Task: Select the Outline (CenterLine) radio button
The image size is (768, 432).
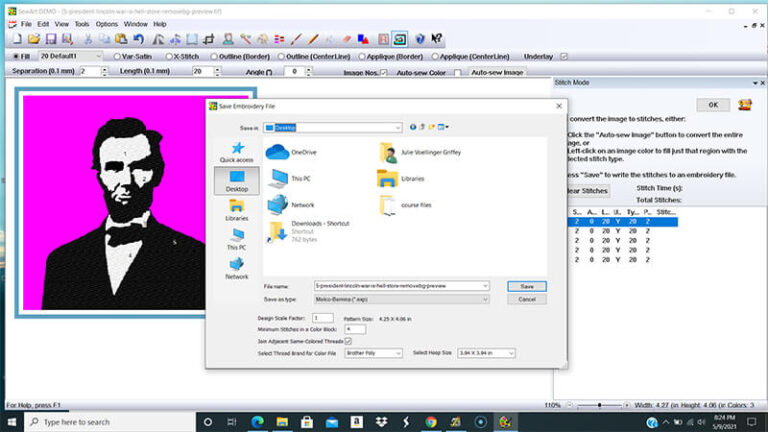Action: [281, 57]
